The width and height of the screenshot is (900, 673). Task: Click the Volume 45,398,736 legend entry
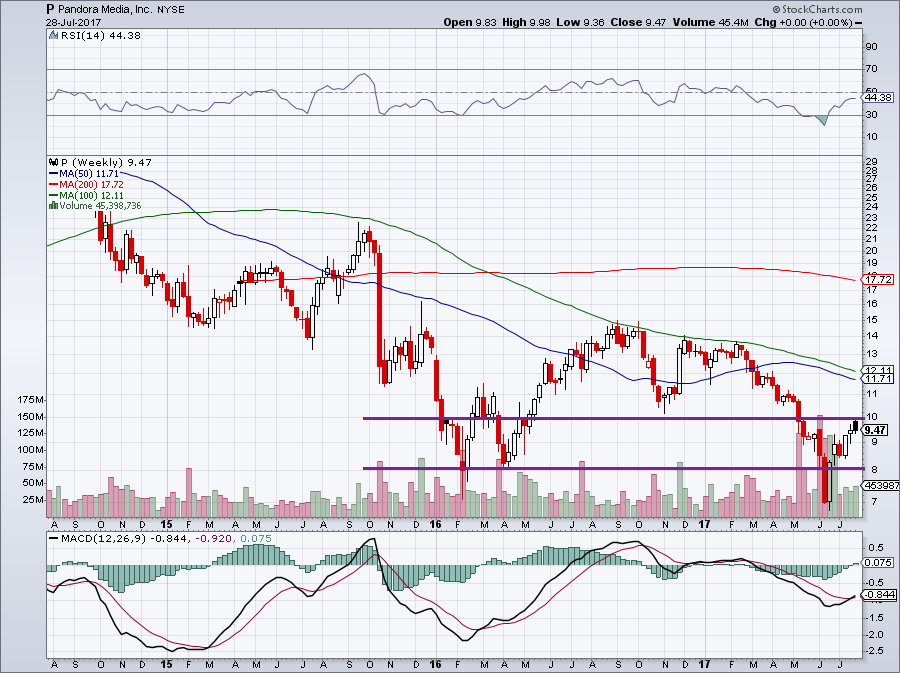100,206
